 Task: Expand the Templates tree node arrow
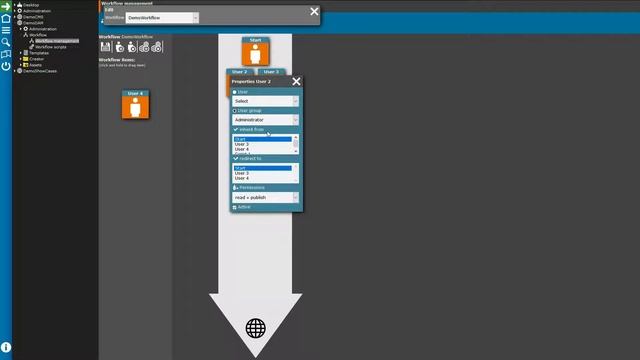21,53
